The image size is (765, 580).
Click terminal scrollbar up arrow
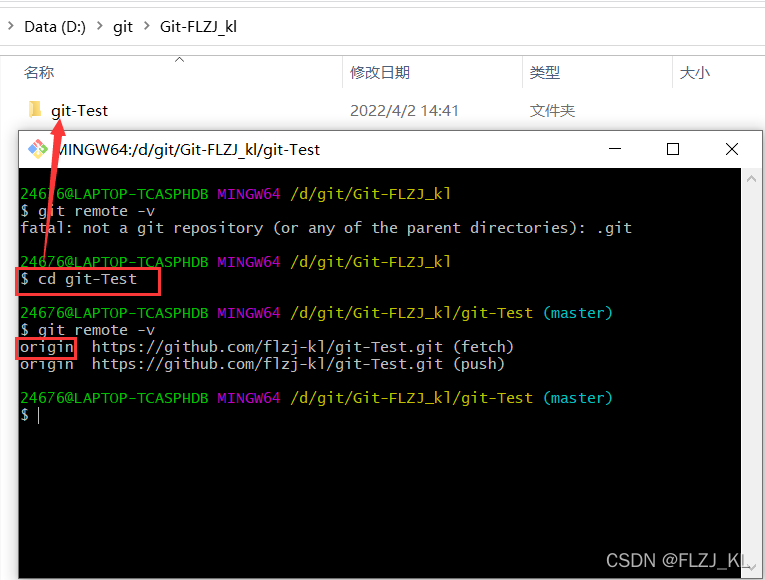coord(751,179)
